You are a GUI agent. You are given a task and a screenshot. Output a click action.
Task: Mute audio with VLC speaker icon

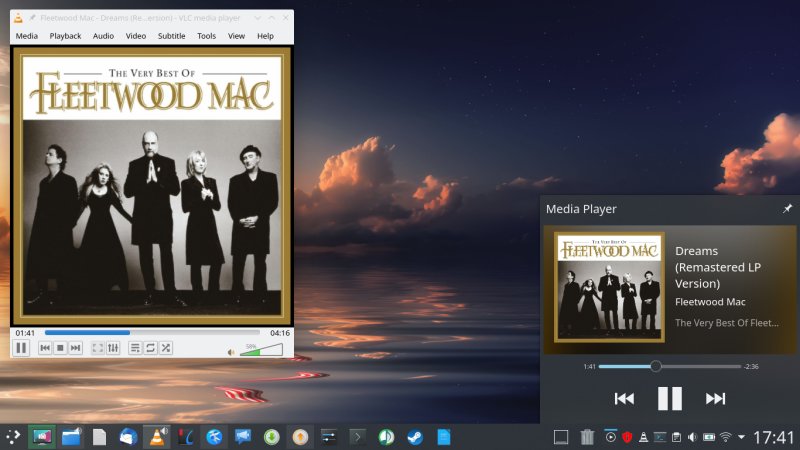pyautogui.click(x=231, y=352)
